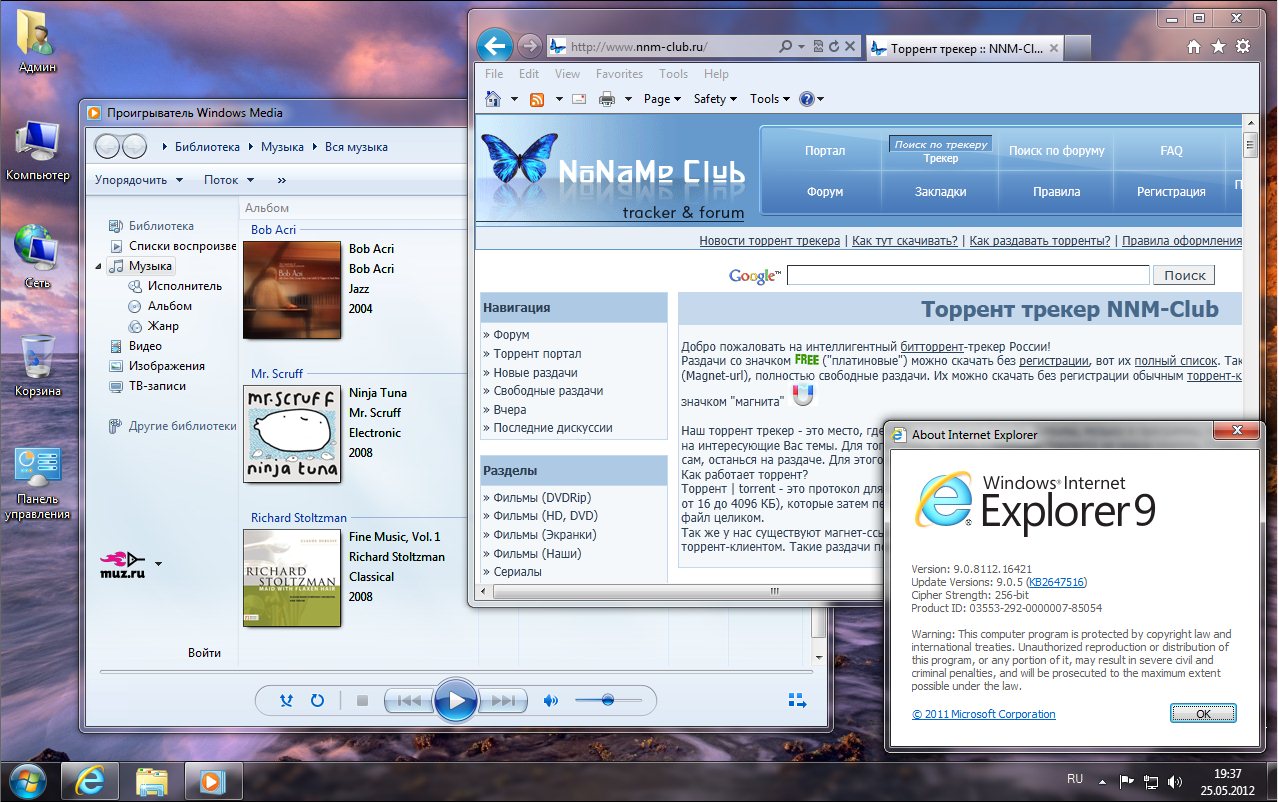This screenshot has height=802, width=1279.
Task: Click into the Google search field
Action: click(x=967, y=275)
